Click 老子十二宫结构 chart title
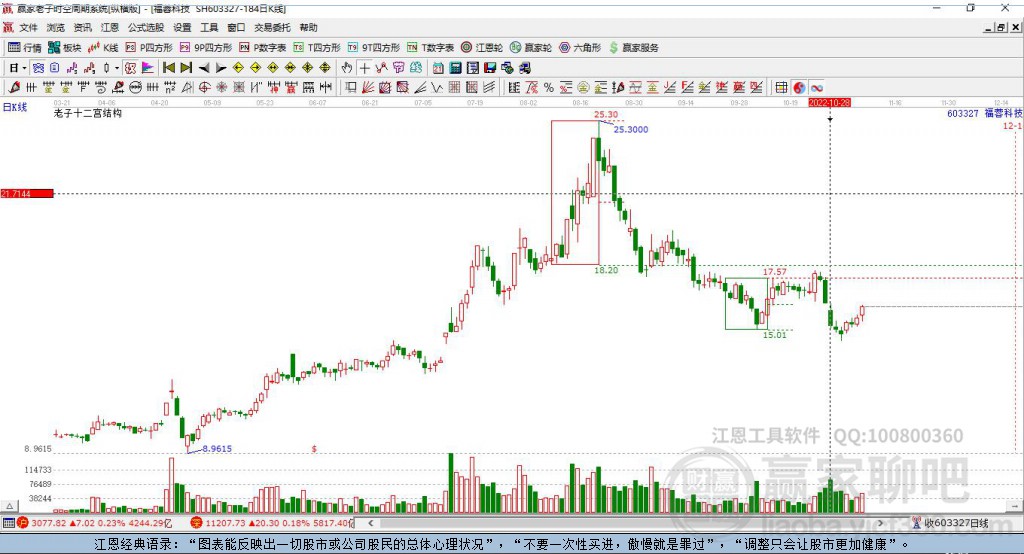The height and width of the screenshot is (554, 1024). pos(88,113)
